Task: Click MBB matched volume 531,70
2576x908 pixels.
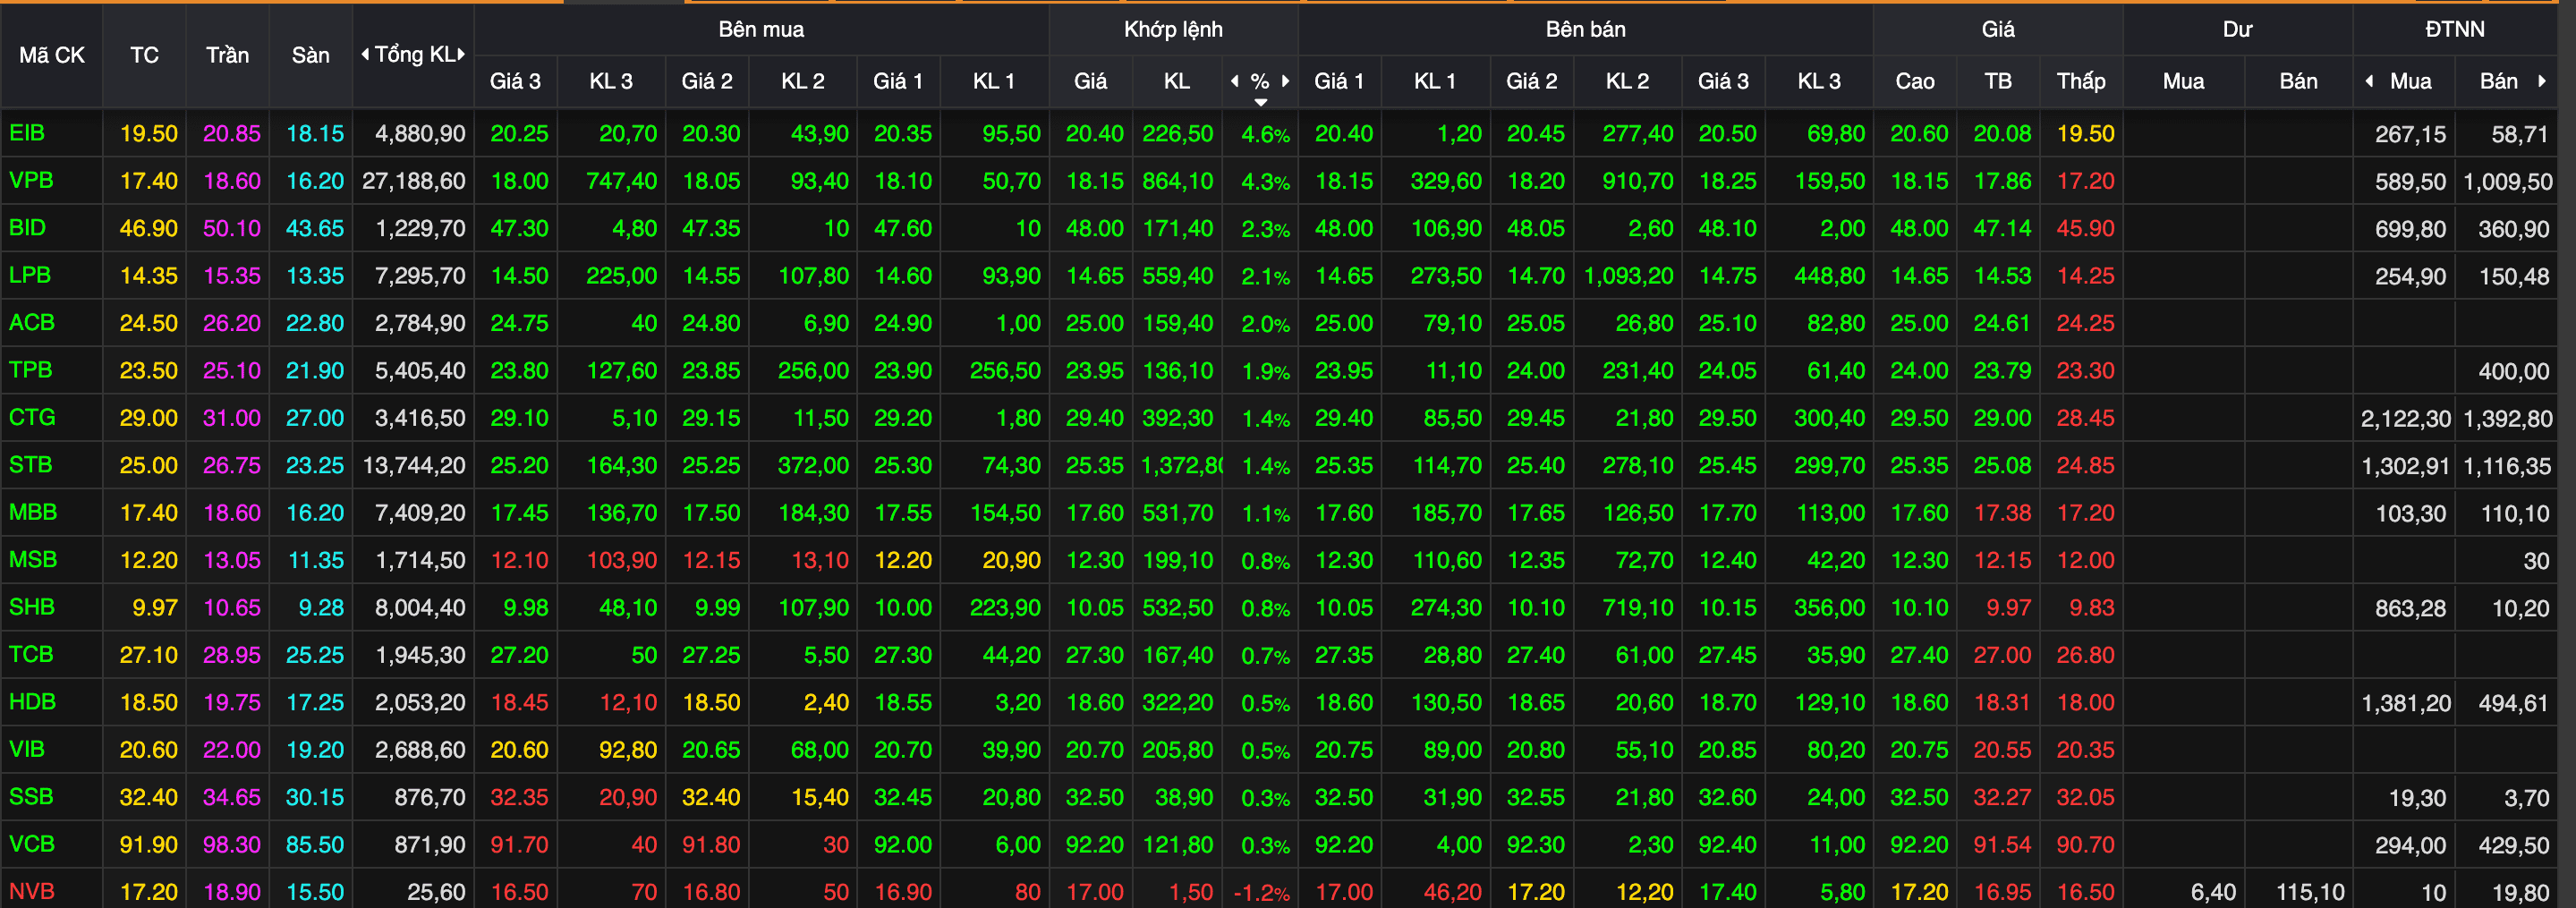Action: (x=1177, y=513)
